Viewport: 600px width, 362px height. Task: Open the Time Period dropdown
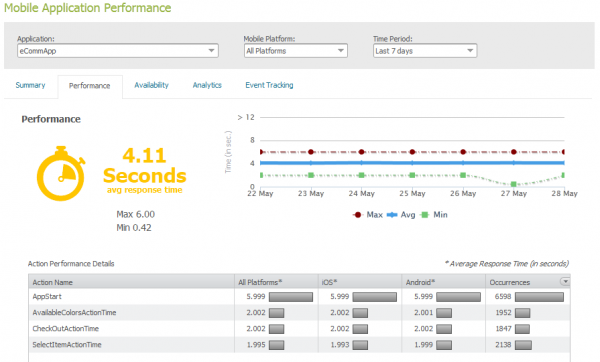[425, 51]
